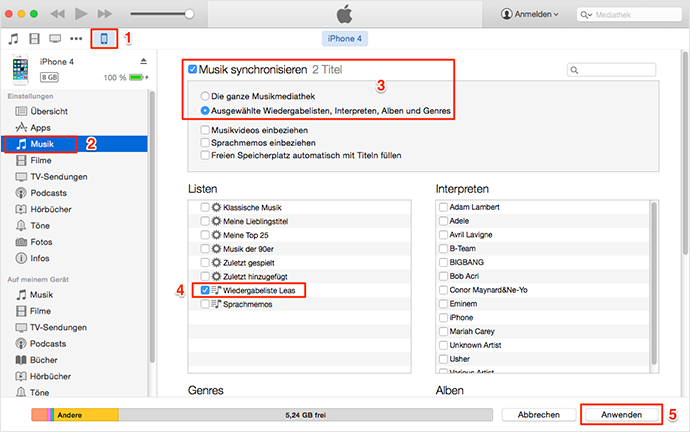Enable Musikvideos einbeziehen checkbox

pyautogui.click(x=205, y=130)
